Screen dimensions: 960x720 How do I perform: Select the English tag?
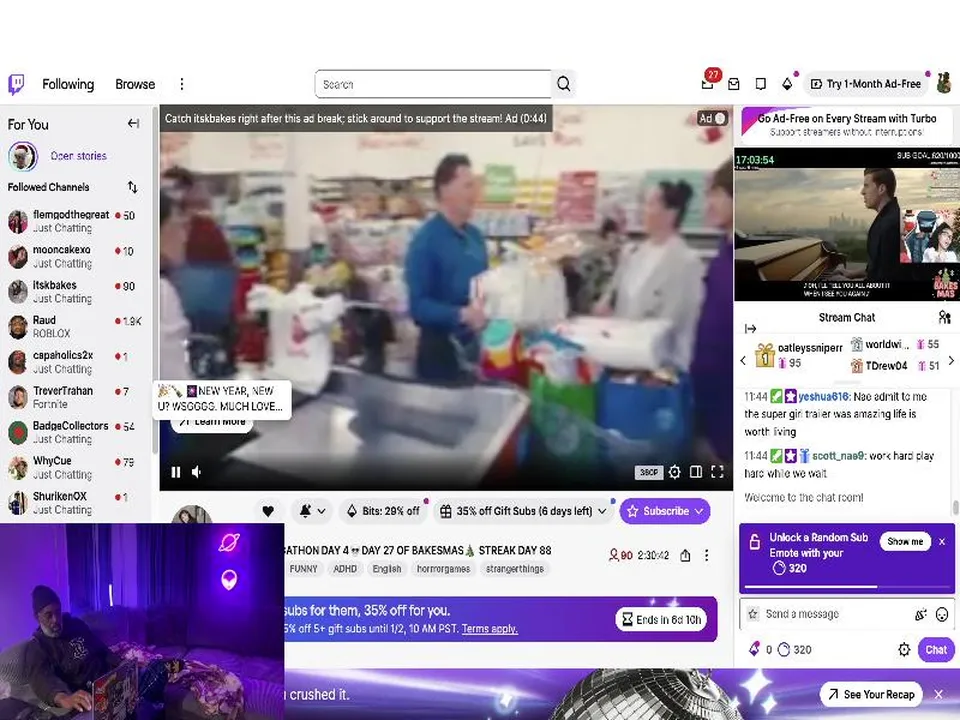click(x=387, y=569)
